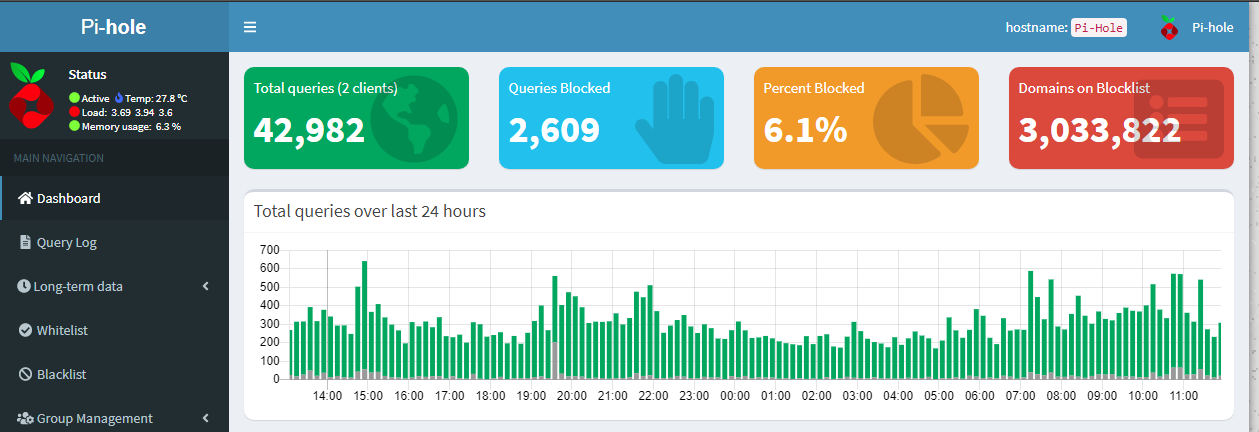Click the 14:00 label on chart axis

click(x=327, y=396)
